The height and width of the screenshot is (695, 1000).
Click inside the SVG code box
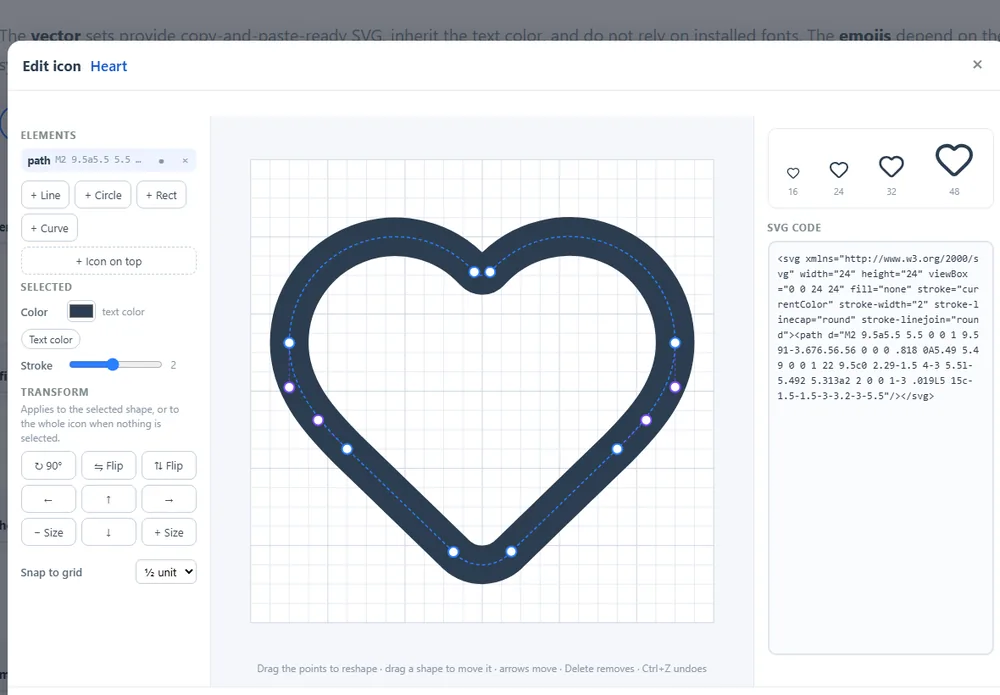click(880, 448)
